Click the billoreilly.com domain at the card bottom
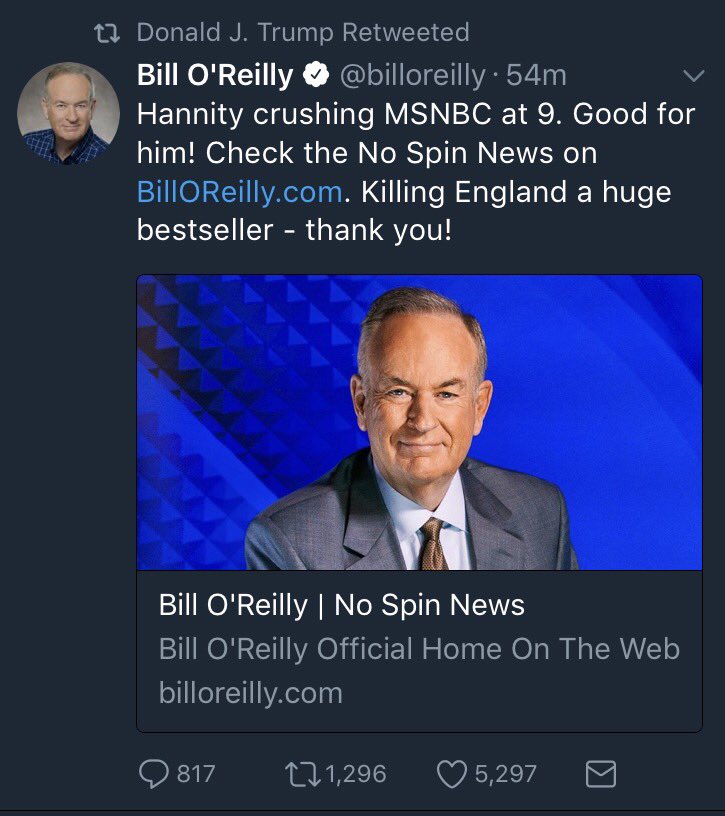 (x=250, y=692)
